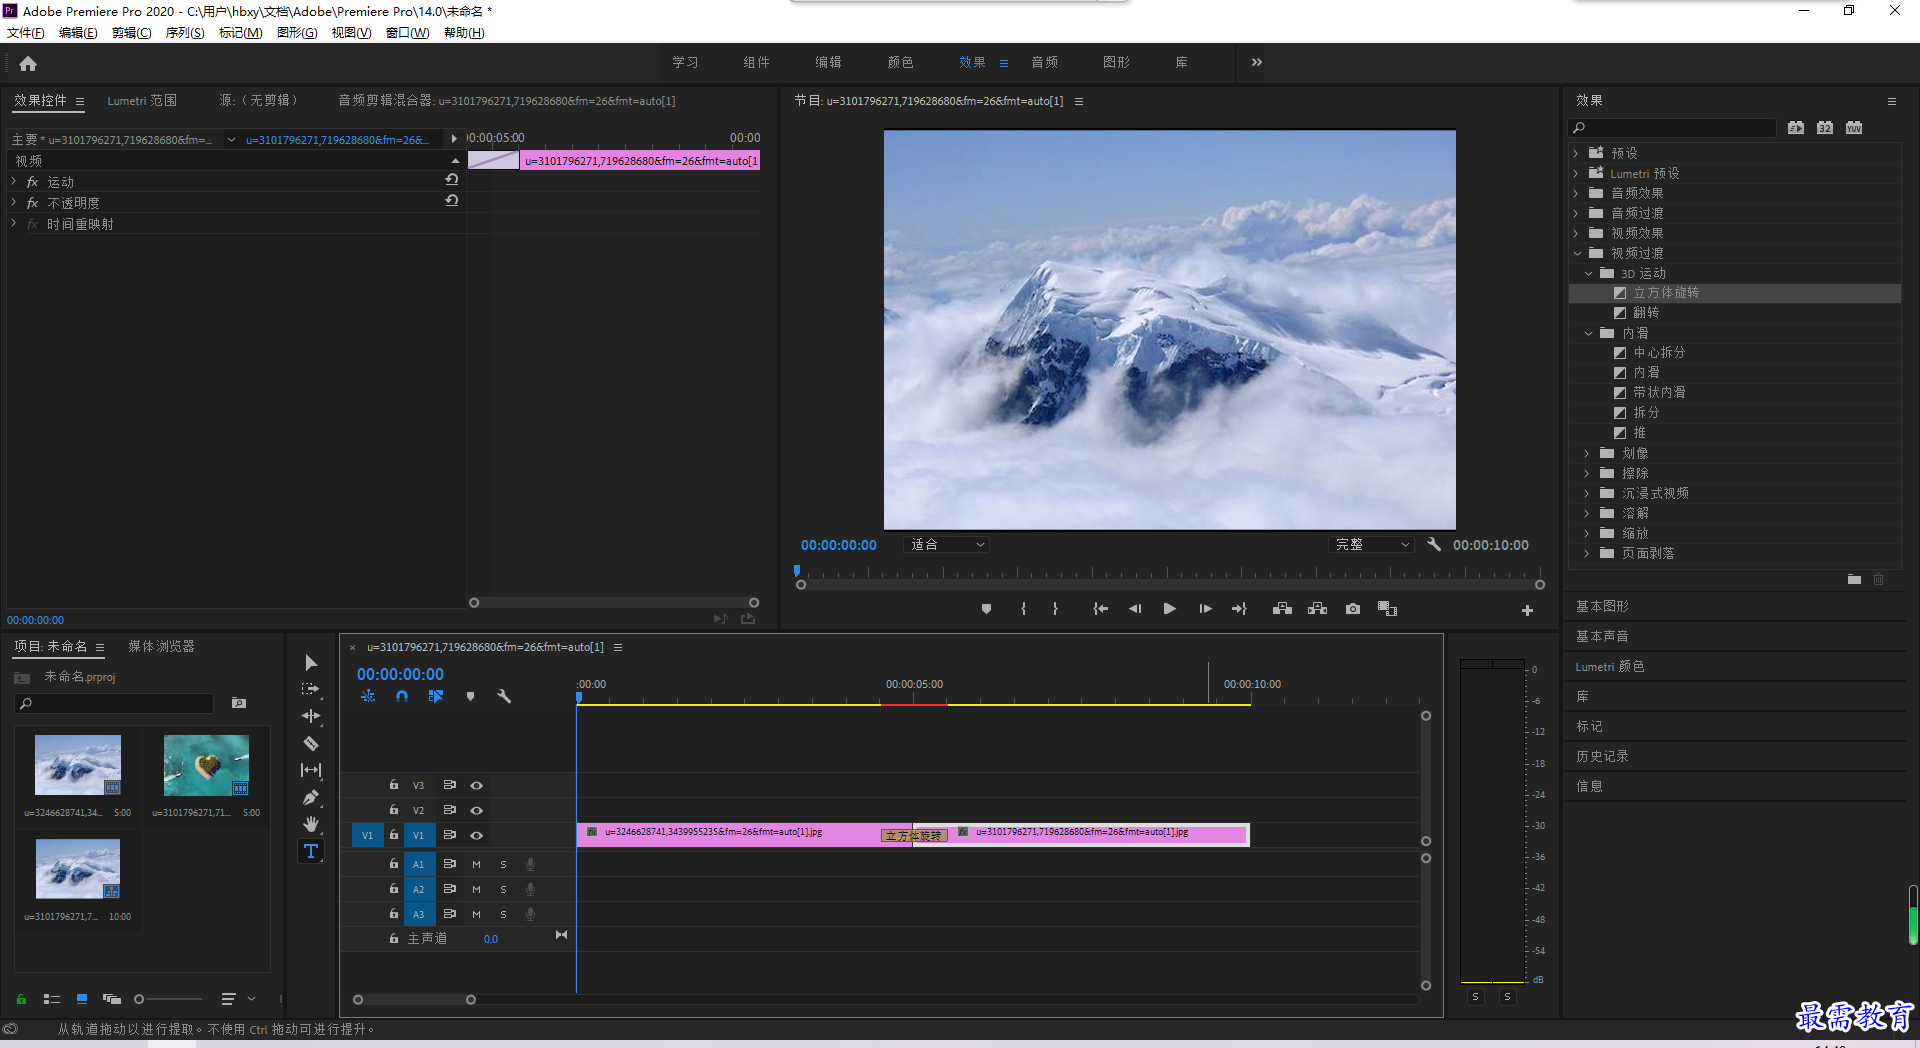Open the 适合 zoom level dropdown

pyautogui.click(x=947, y=545)
